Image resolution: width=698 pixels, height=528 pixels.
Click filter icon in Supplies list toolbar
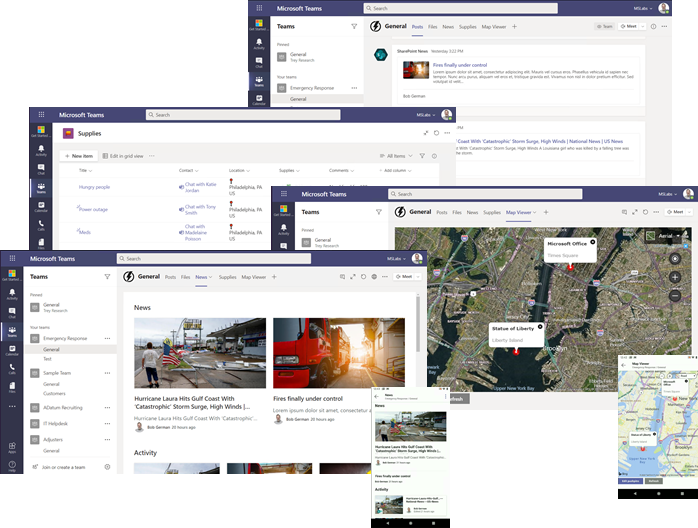(x=422, y=156)
